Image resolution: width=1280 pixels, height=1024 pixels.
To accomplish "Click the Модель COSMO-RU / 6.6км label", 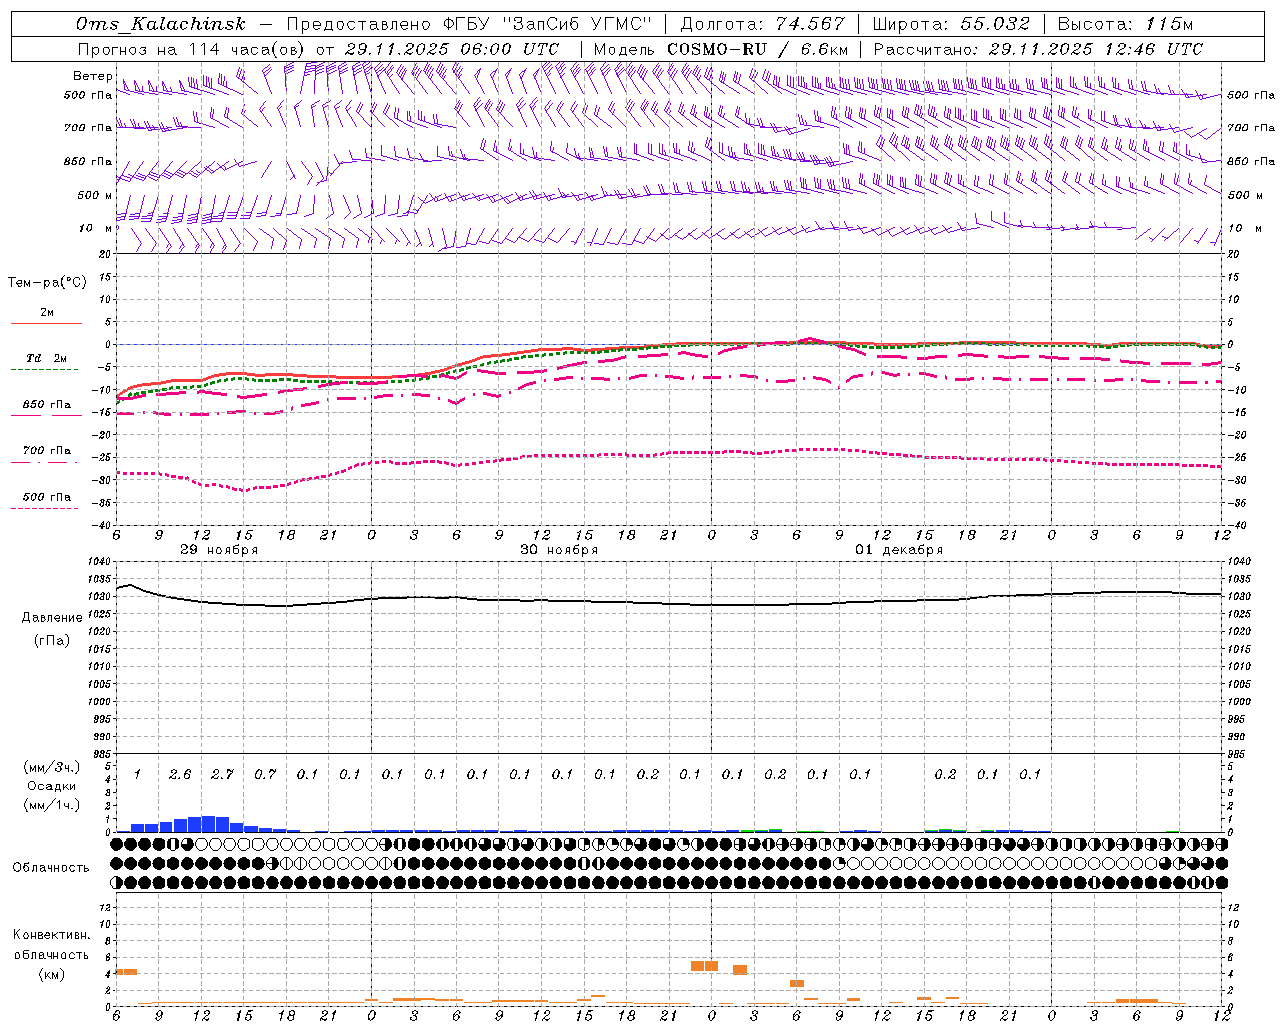I will pyautogui.click(x=721, y=49).
